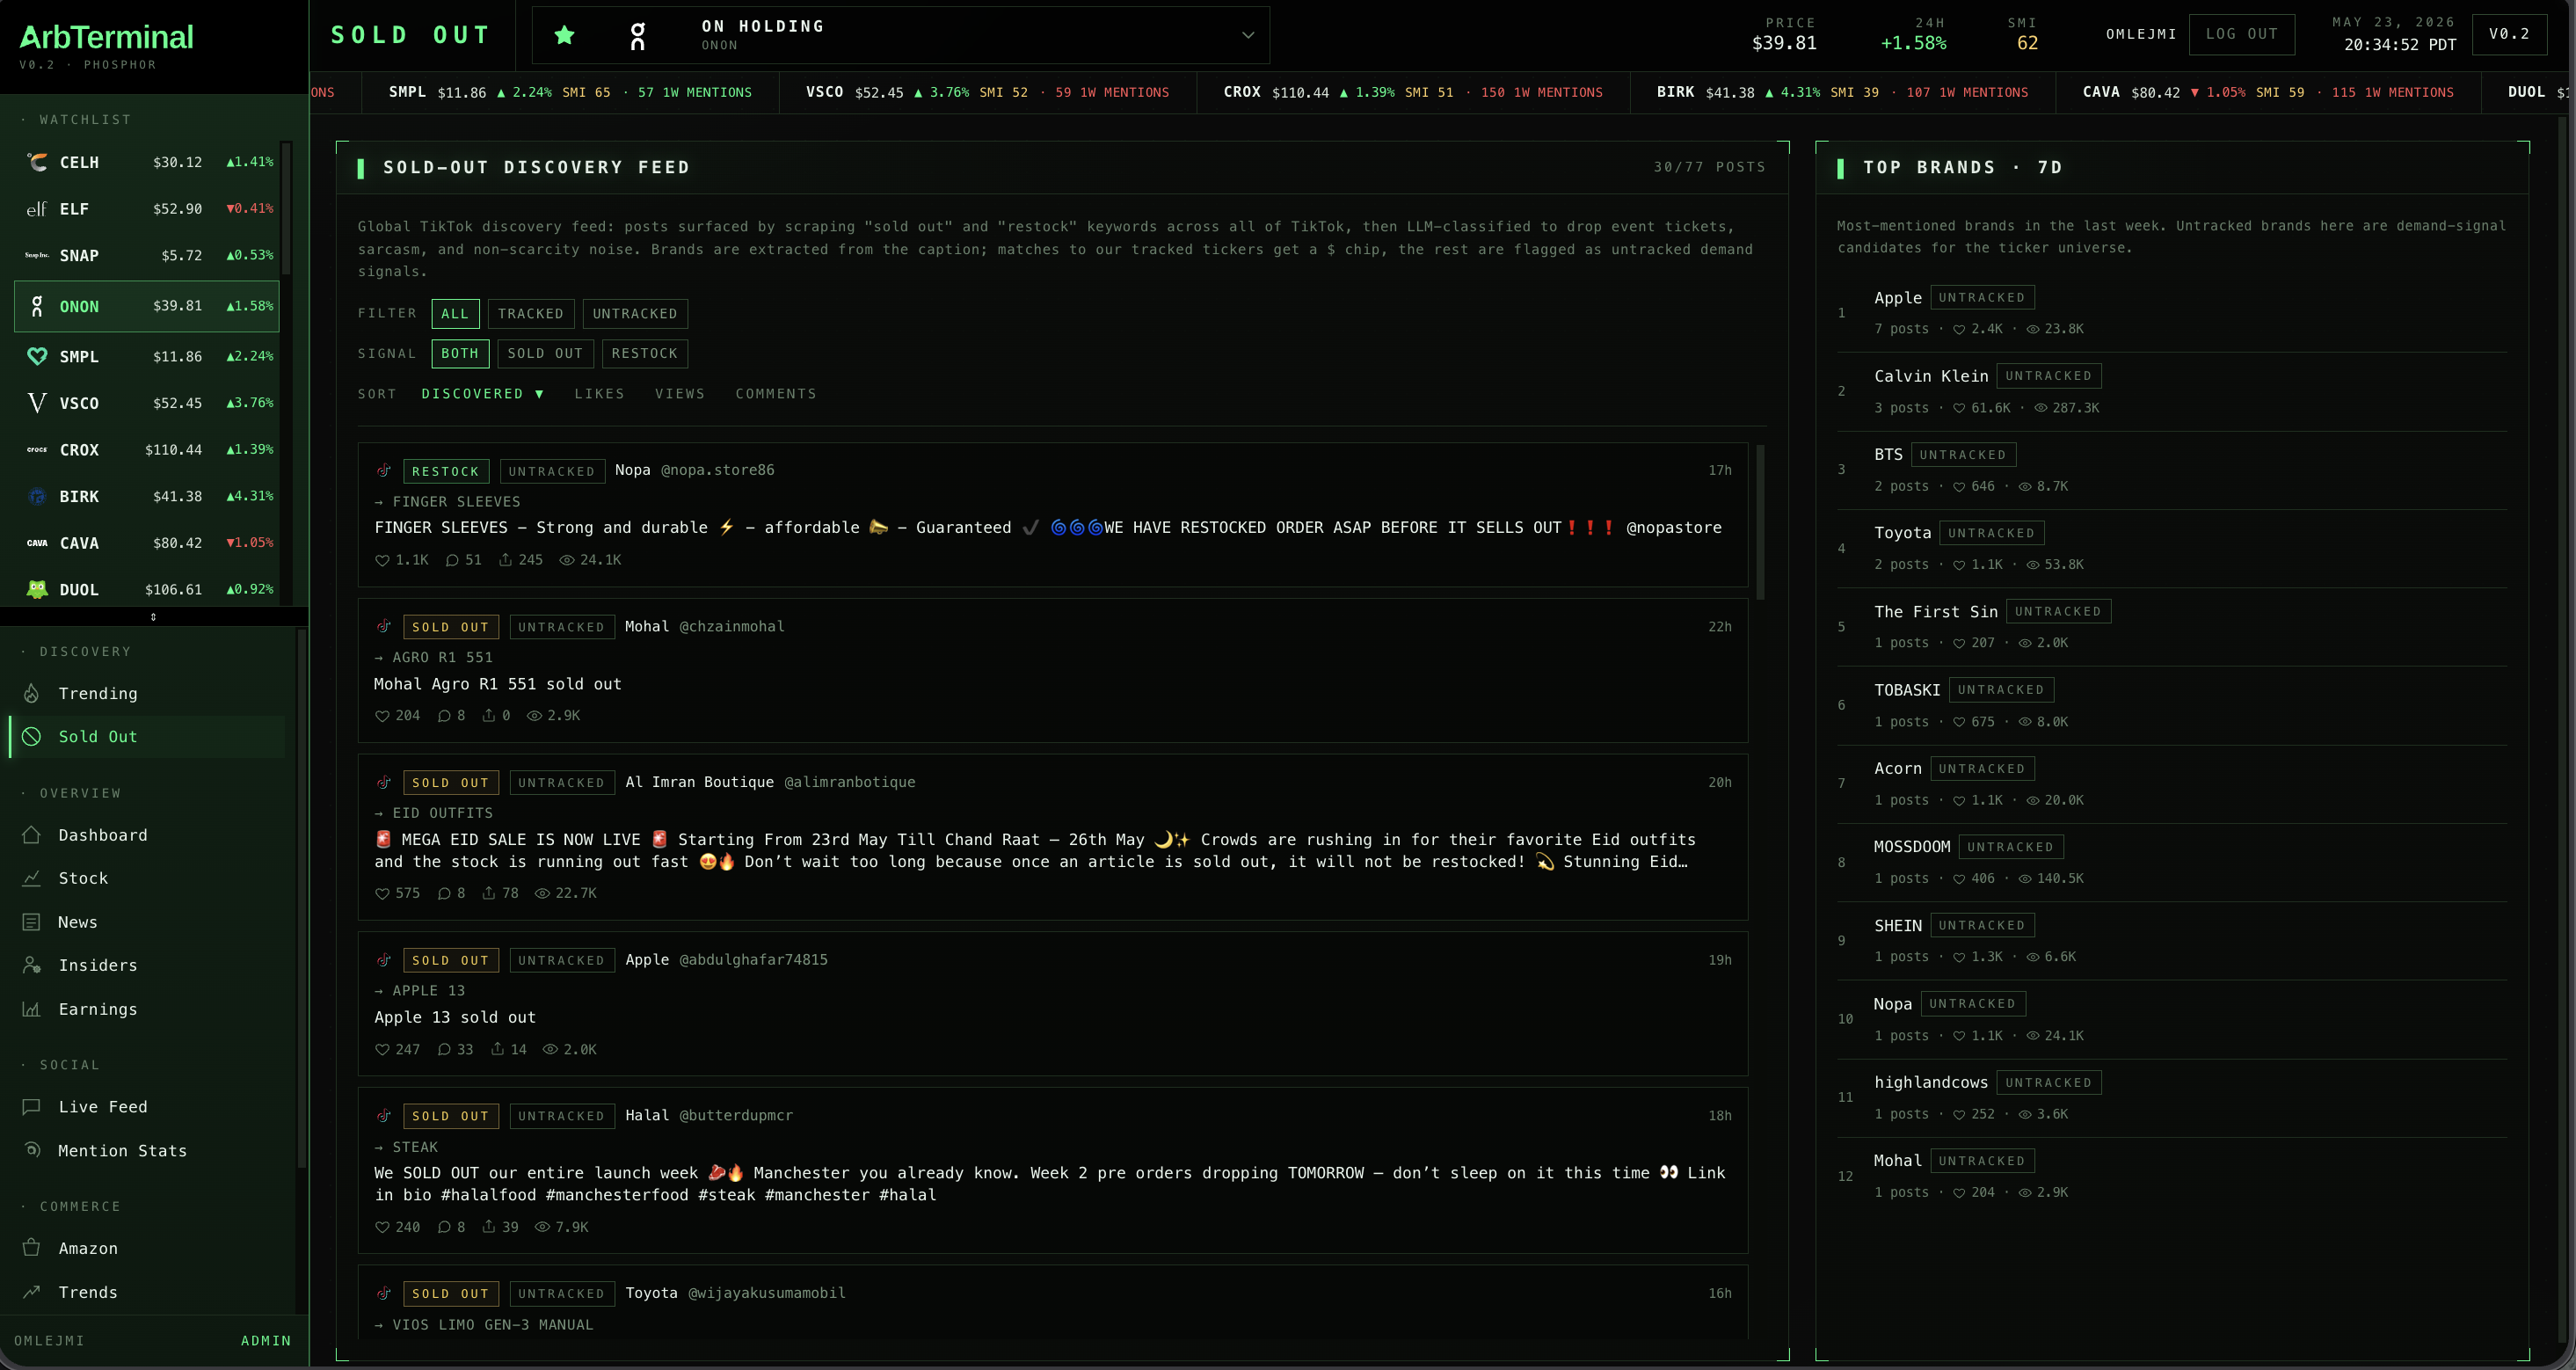Select CROX row in watchlist

click(x=147, y=450)
